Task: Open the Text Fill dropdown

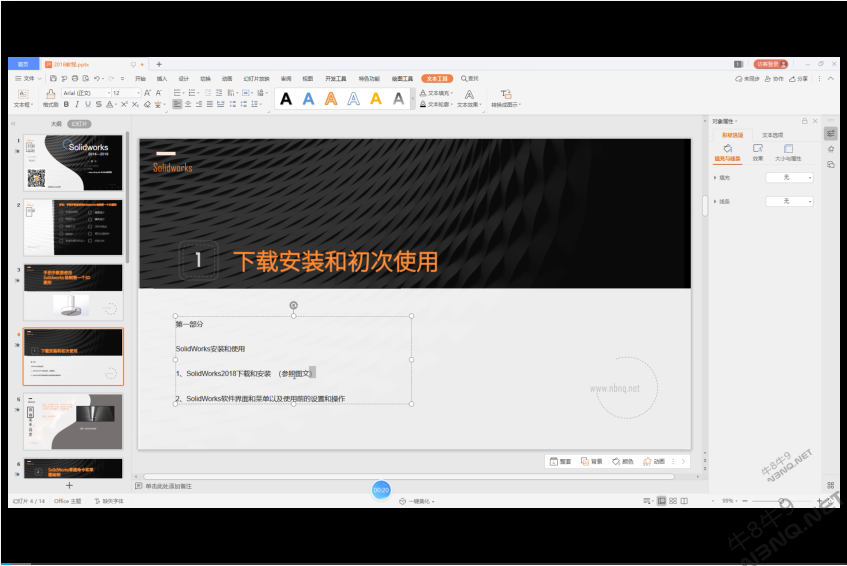Action: pos(436,93)
